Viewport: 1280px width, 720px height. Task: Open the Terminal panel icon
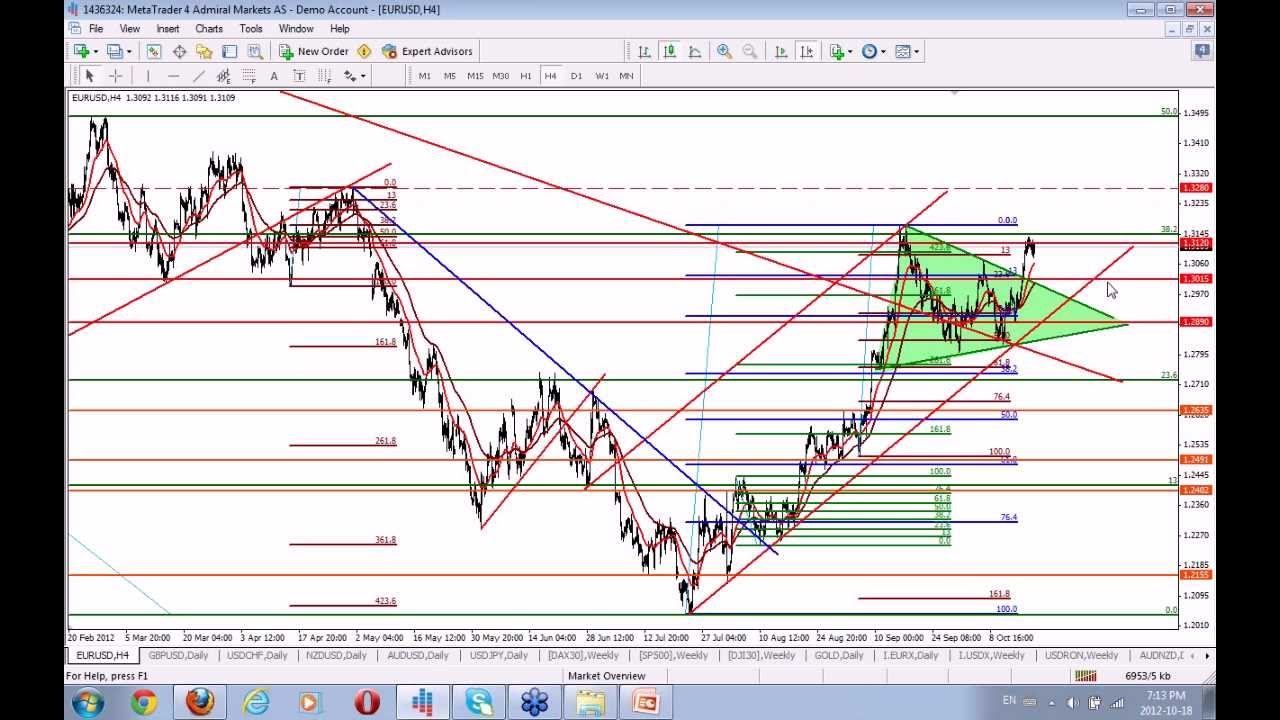point(229,51)
